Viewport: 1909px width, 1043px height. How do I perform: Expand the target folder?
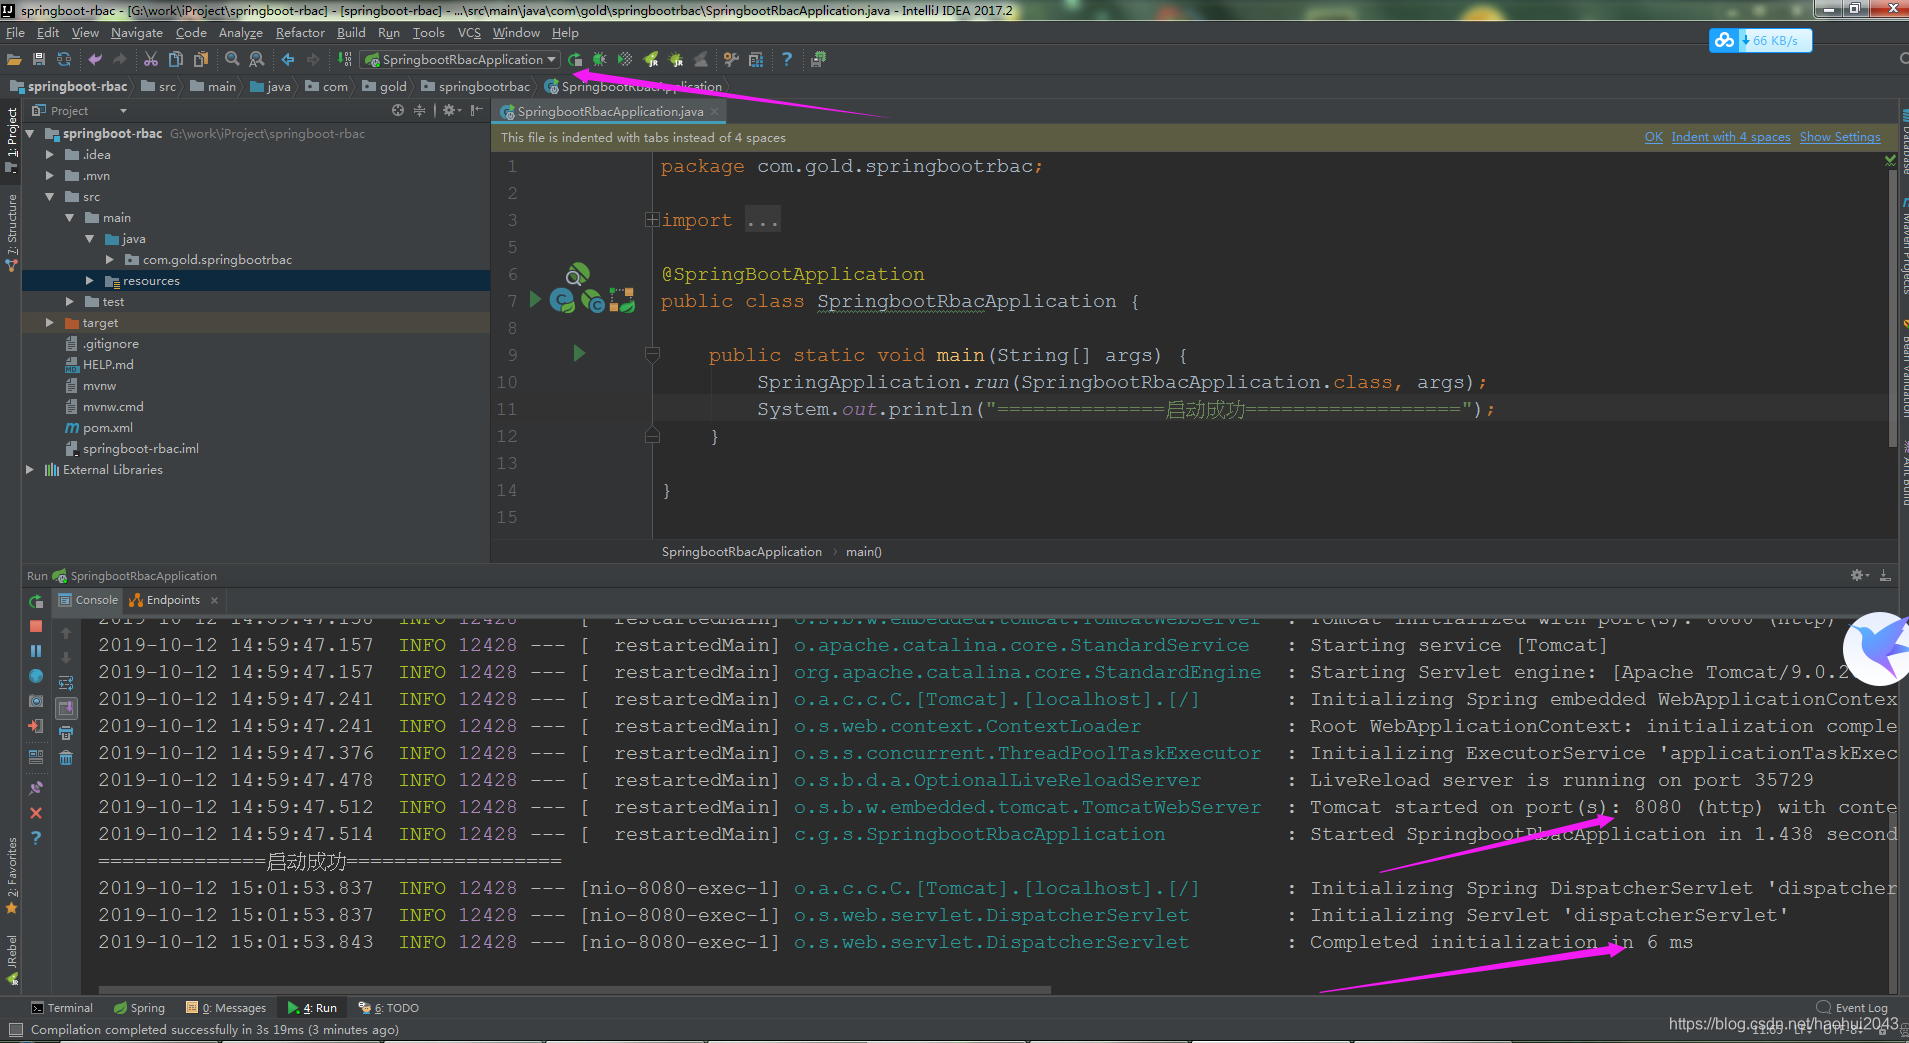point(50,323)
